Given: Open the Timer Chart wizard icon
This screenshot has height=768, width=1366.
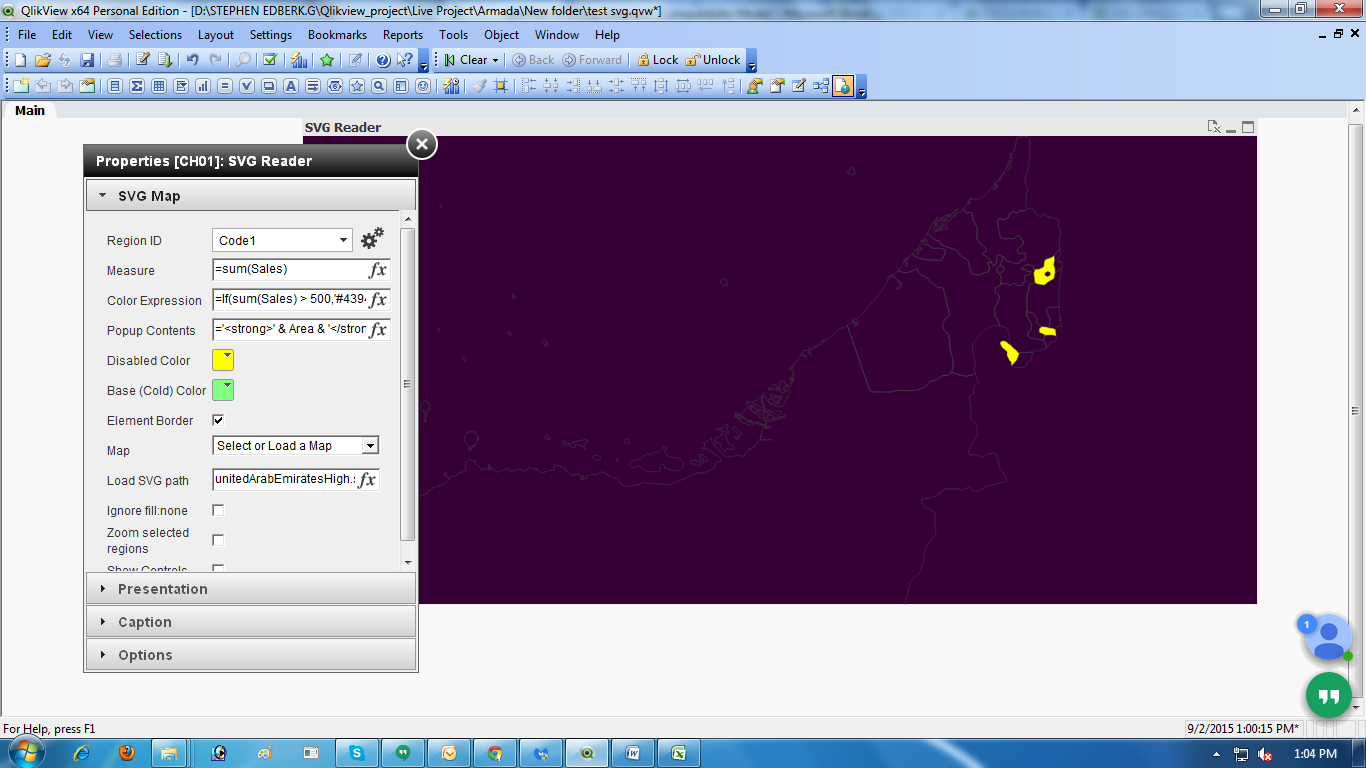Looking at the screenshot, I should (x=451, y=86).
